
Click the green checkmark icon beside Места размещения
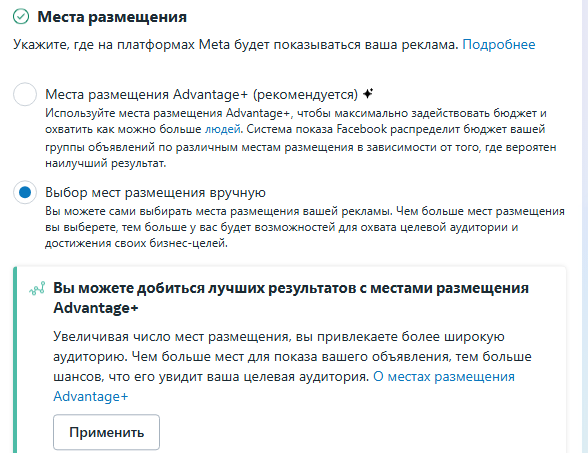point(21,16)
